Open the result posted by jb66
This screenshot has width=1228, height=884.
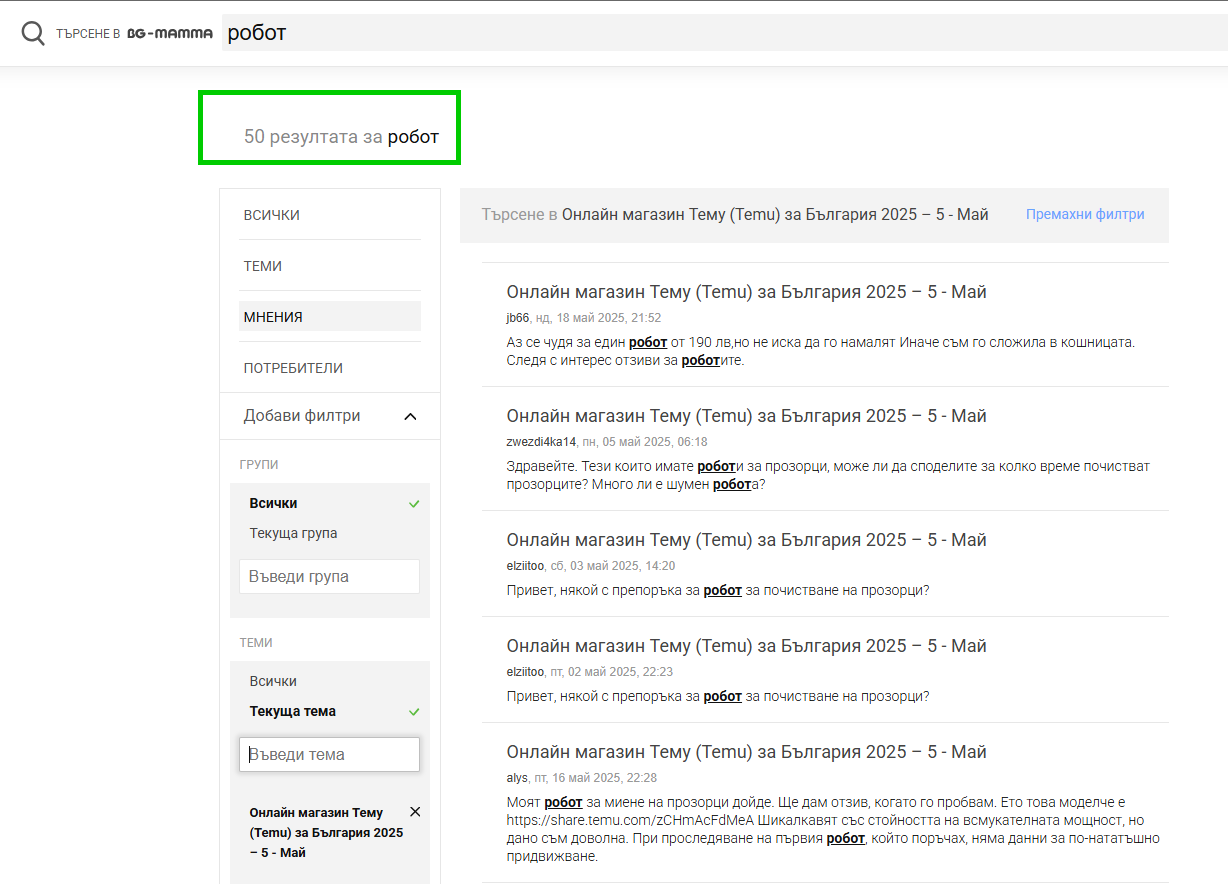(x=746, y=292)
